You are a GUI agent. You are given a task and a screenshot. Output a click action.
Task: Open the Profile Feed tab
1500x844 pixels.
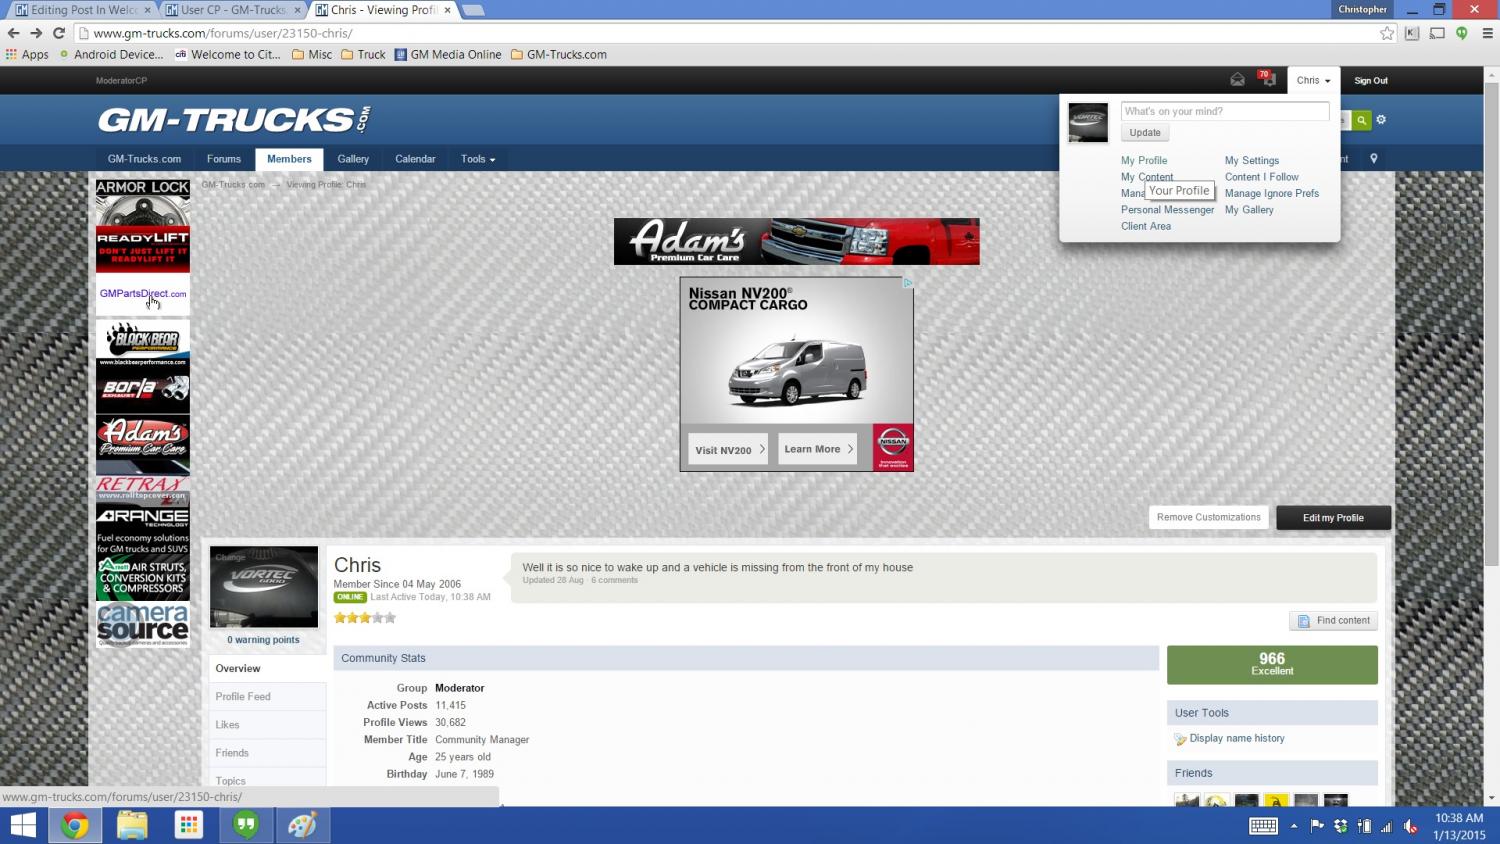(243, 697)
